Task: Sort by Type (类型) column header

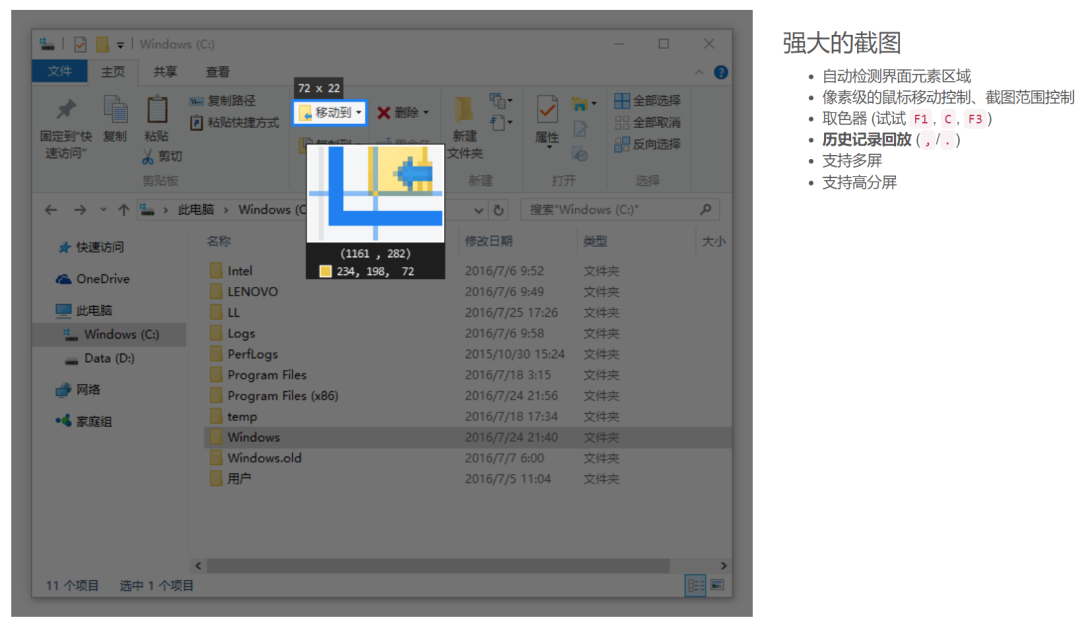Action: coord(595,241)
